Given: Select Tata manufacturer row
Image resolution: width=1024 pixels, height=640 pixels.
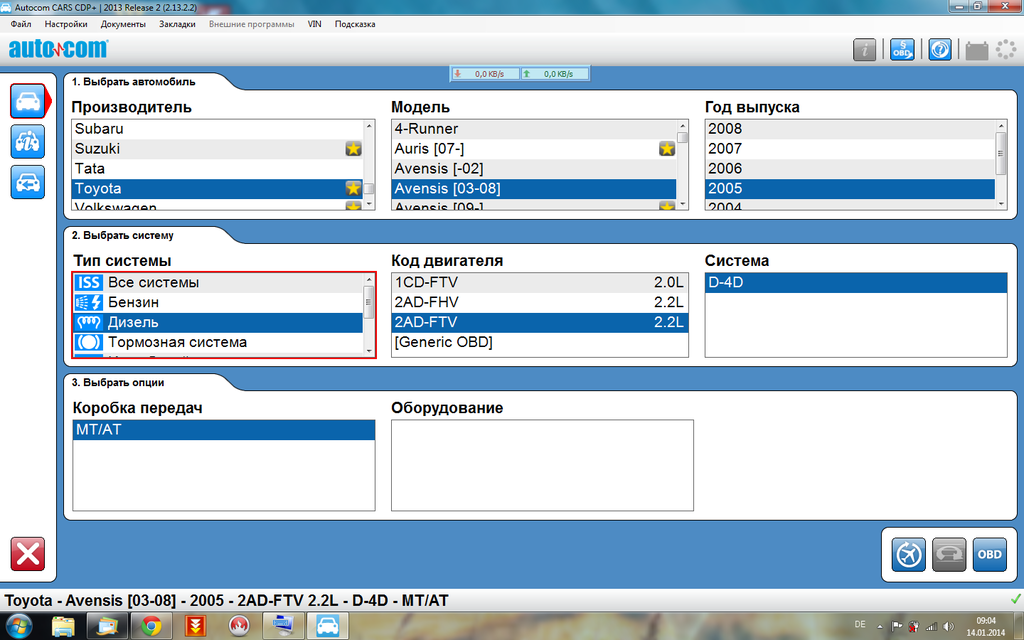Looking at the screenshot, I should point(217,168).
